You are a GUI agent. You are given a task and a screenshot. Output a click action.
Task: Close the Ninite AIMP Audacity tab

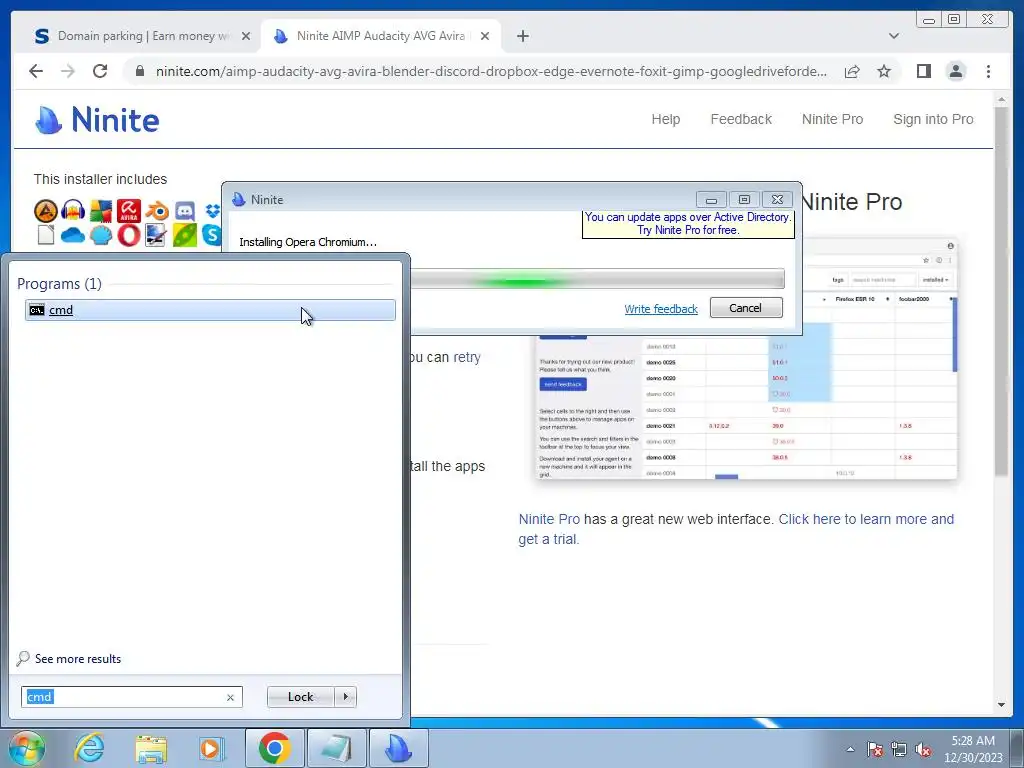click(485, 36)
